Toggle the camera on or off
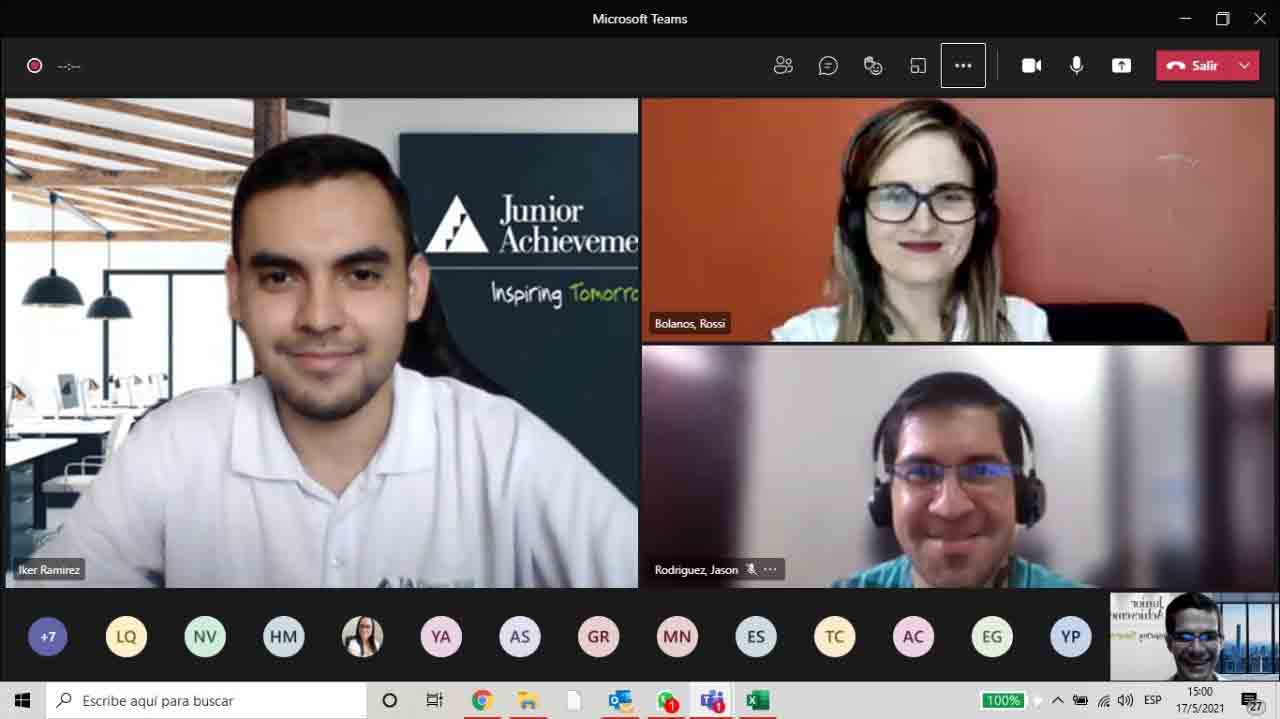Viewport: 1280px width, 719px height. point(1031,66)
